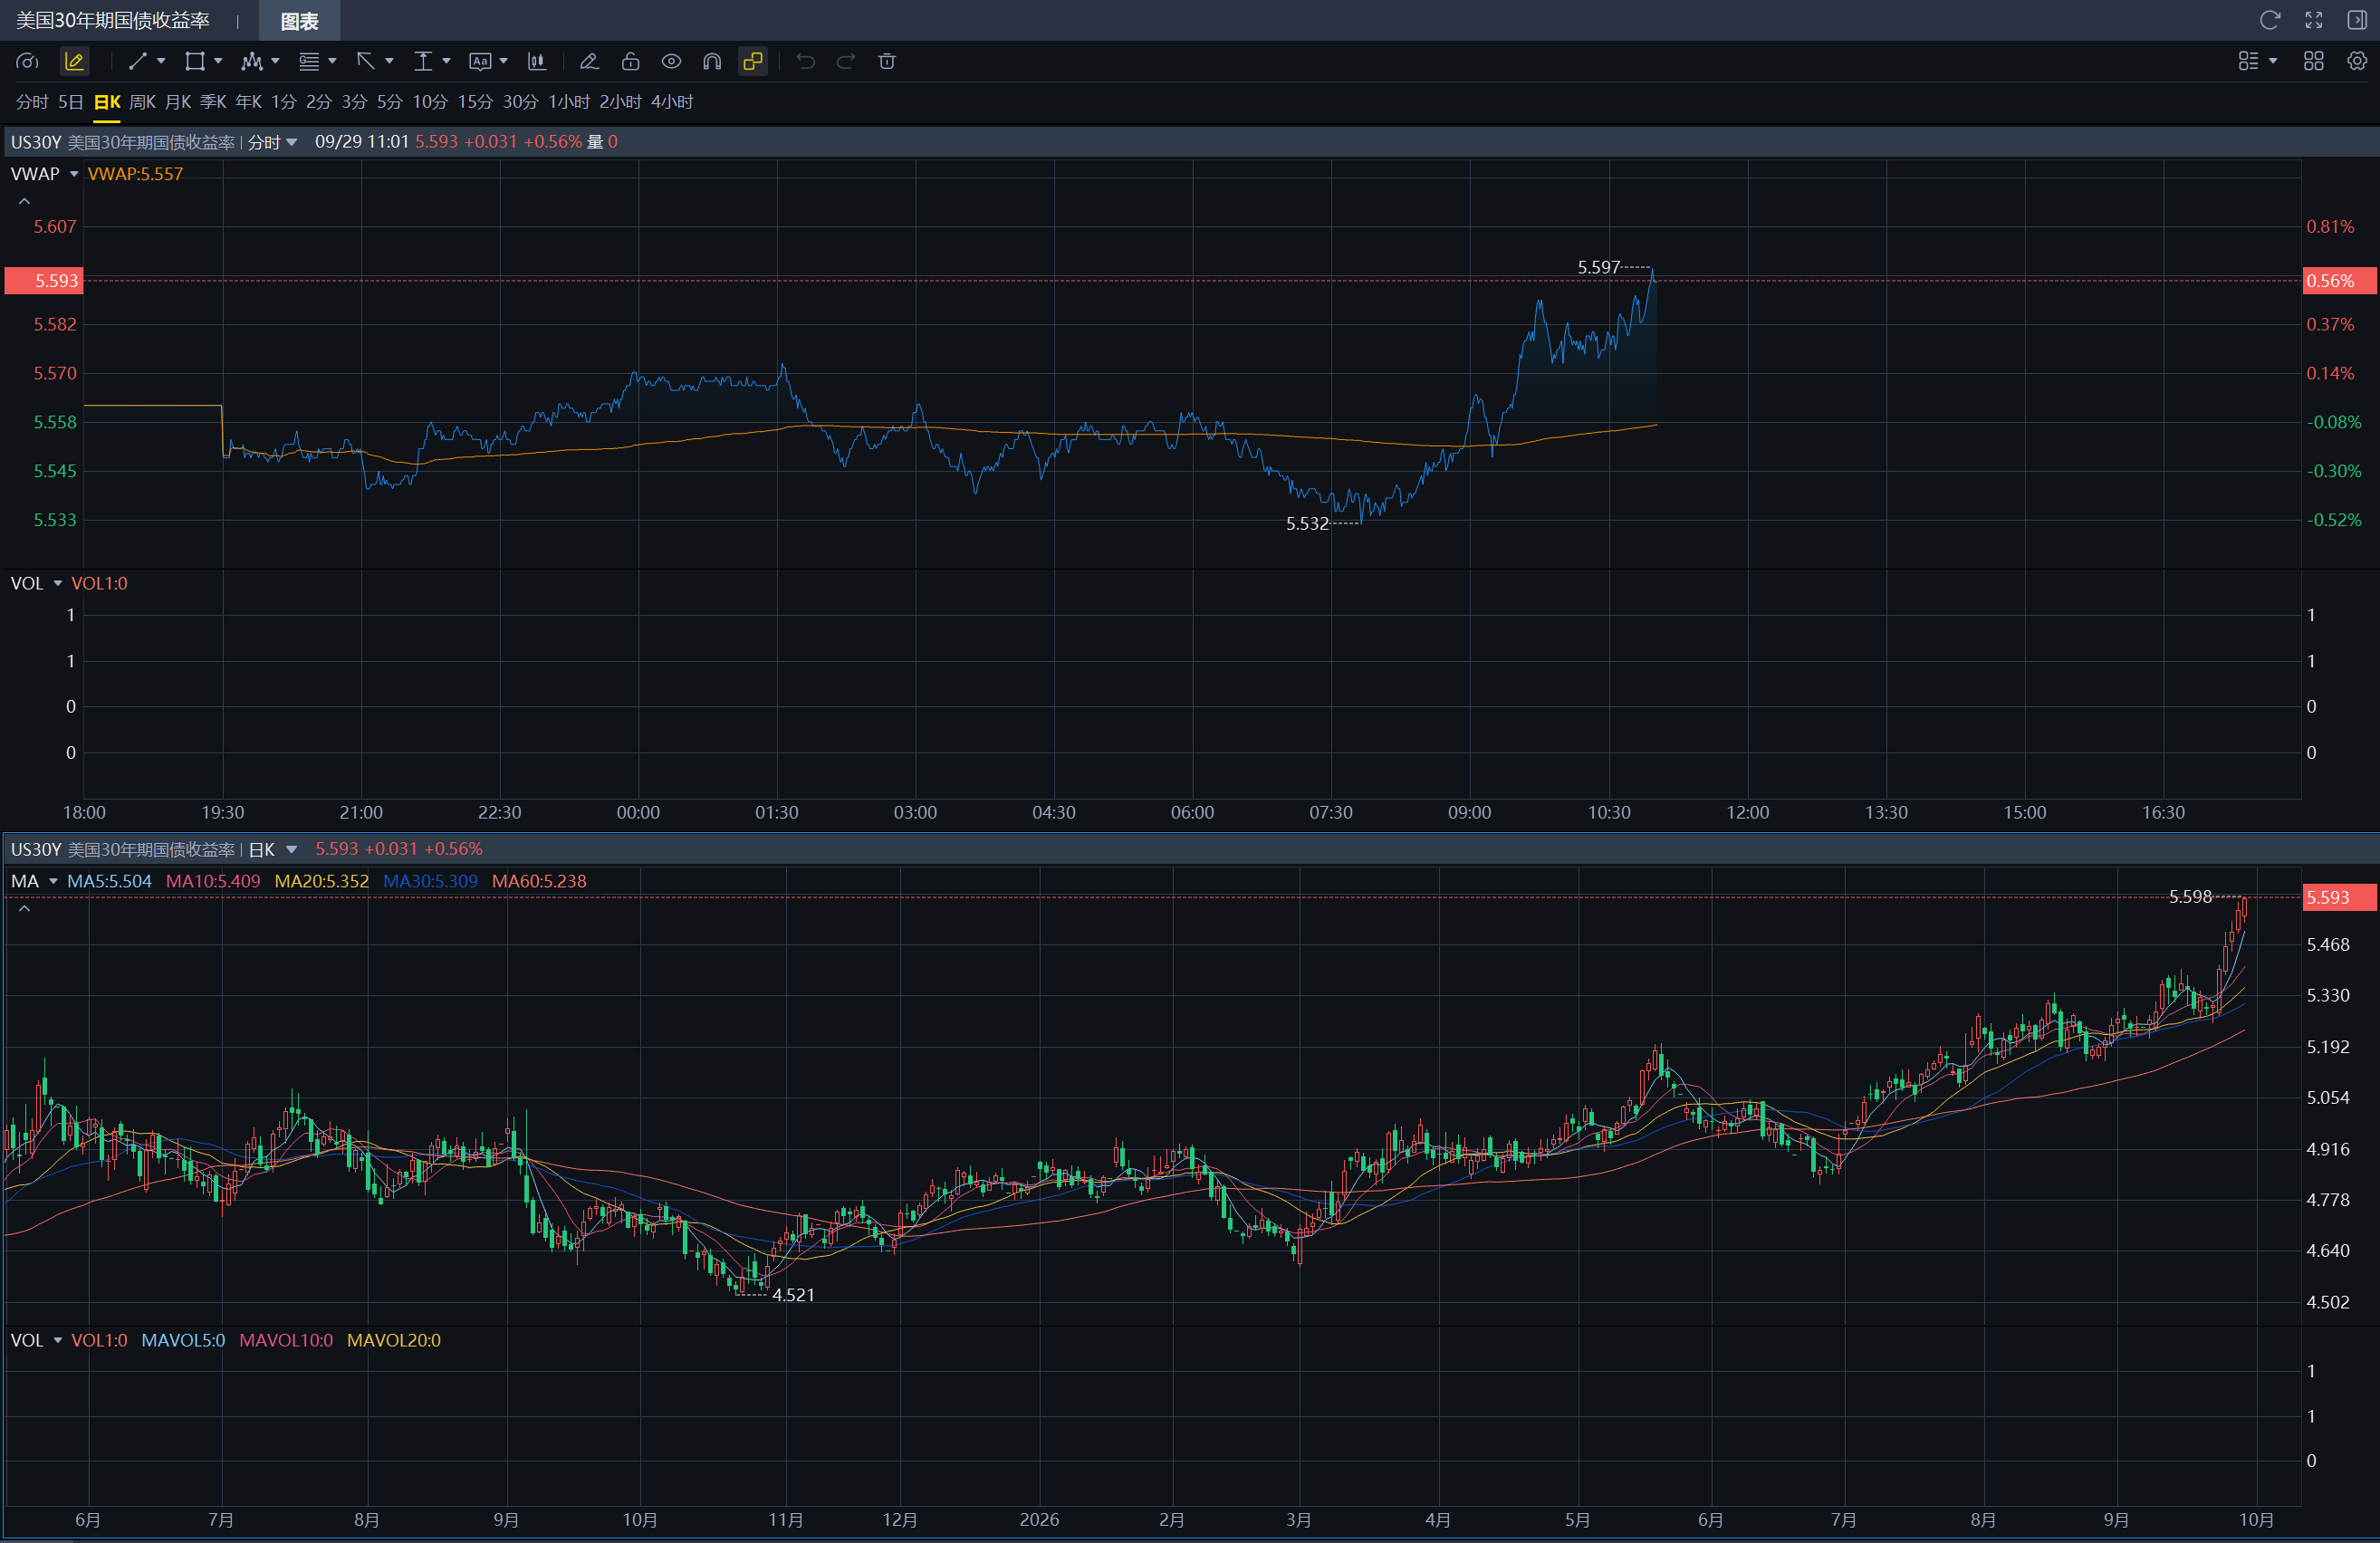The height and width of the screenshot is (1543, 2380).
Task: Click the trash delete drawings icon
Action: (x=886, y=62)
